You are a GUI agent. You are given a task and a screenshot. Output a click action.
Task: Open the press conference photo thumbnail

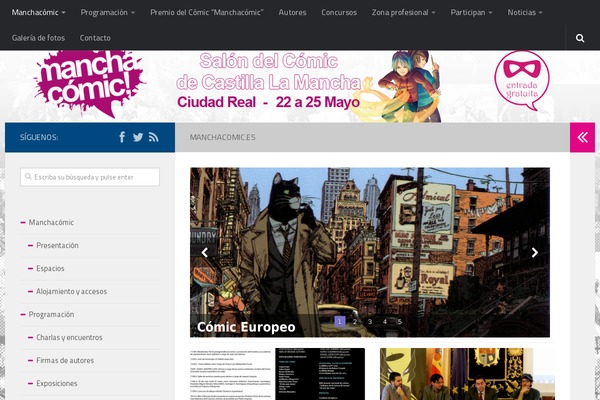pos(465,374)
